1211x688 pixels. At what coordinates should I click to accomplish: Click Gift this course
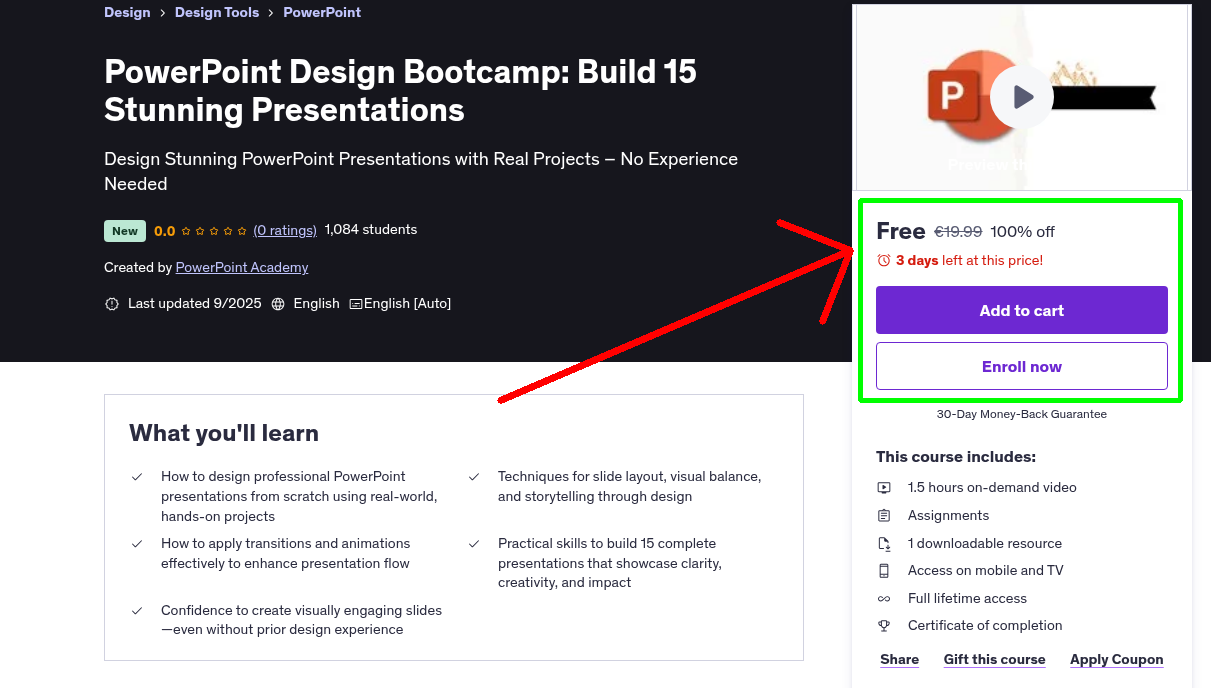coord(995,659)
